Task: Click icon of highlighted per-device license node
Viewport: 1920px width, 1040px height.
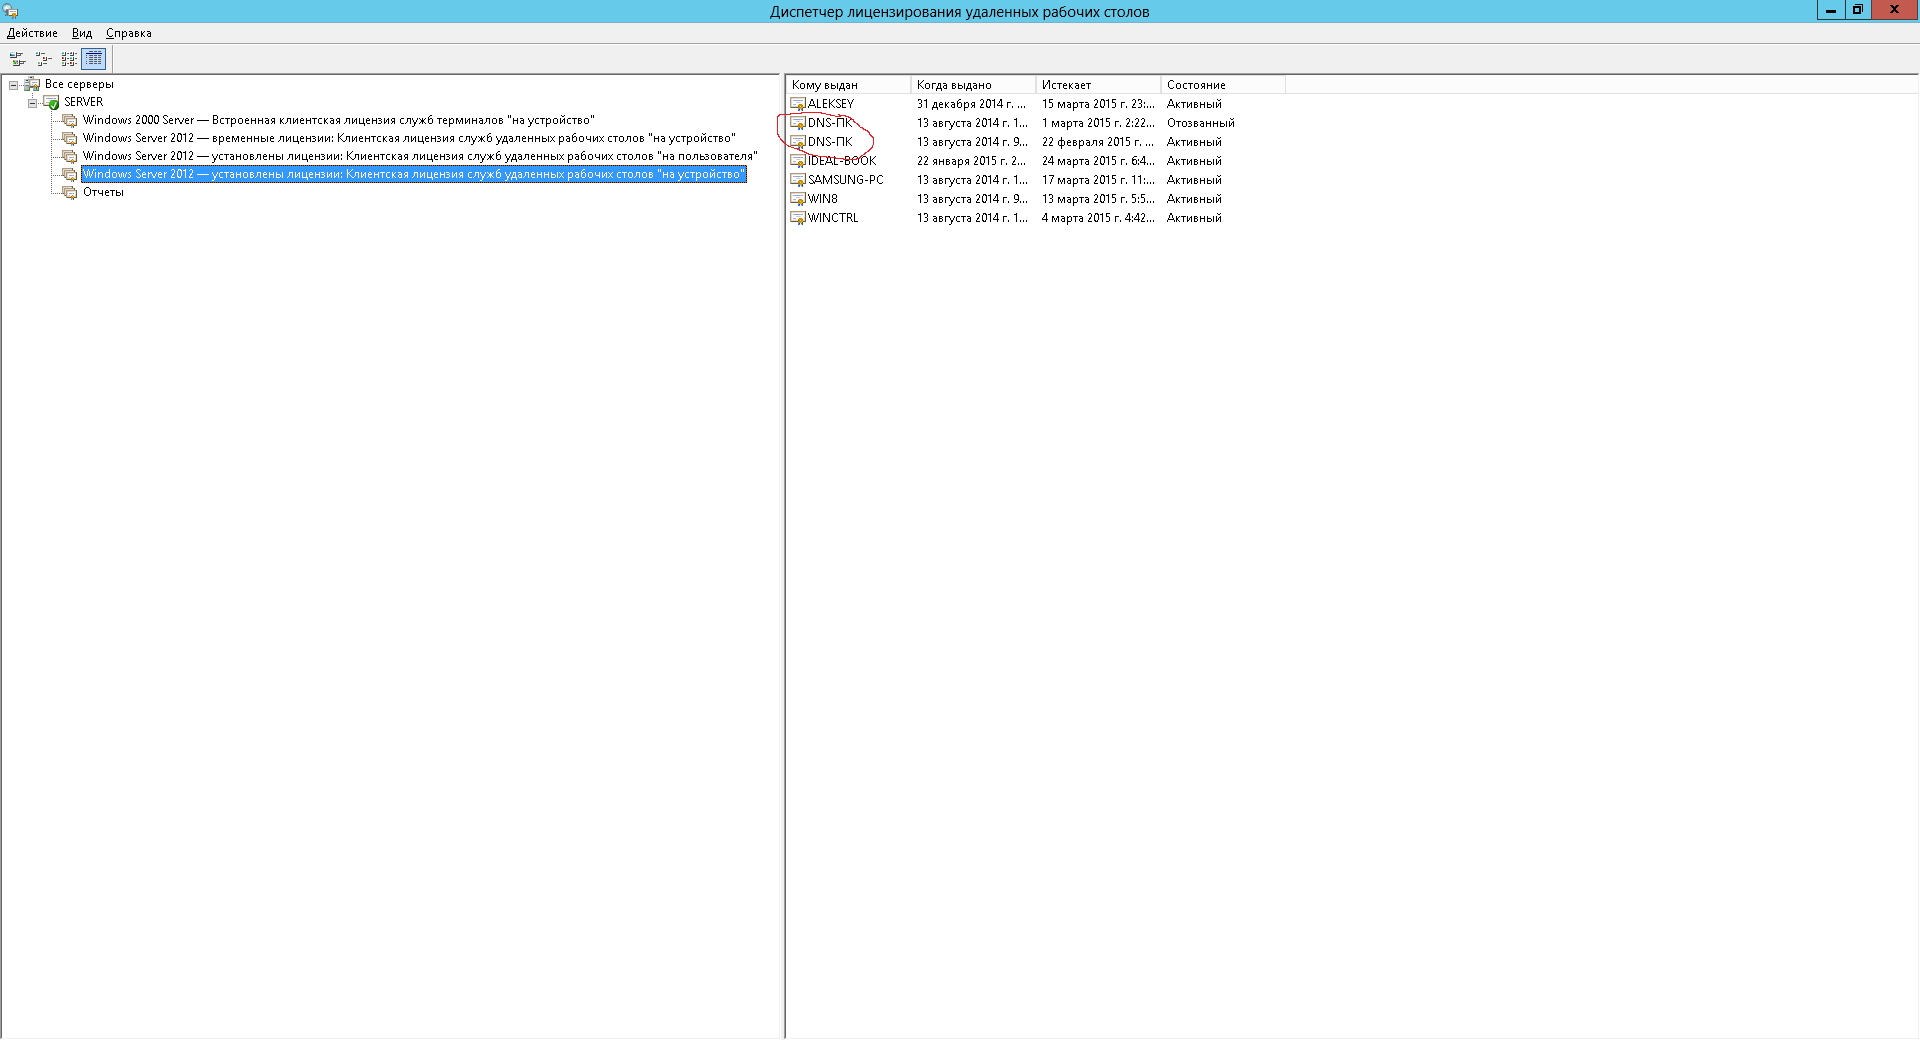Action: [x=69, y=174]
